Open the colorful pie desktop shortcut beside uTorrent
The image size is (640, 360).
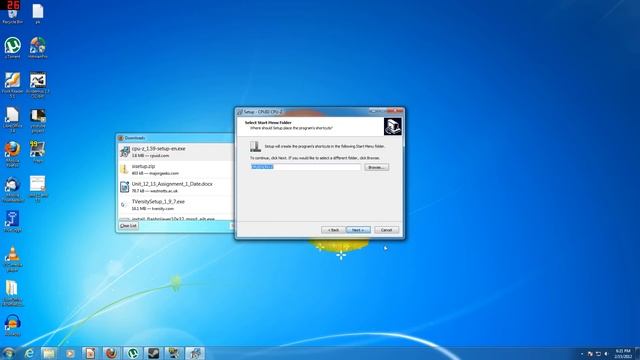click(38, 48)
